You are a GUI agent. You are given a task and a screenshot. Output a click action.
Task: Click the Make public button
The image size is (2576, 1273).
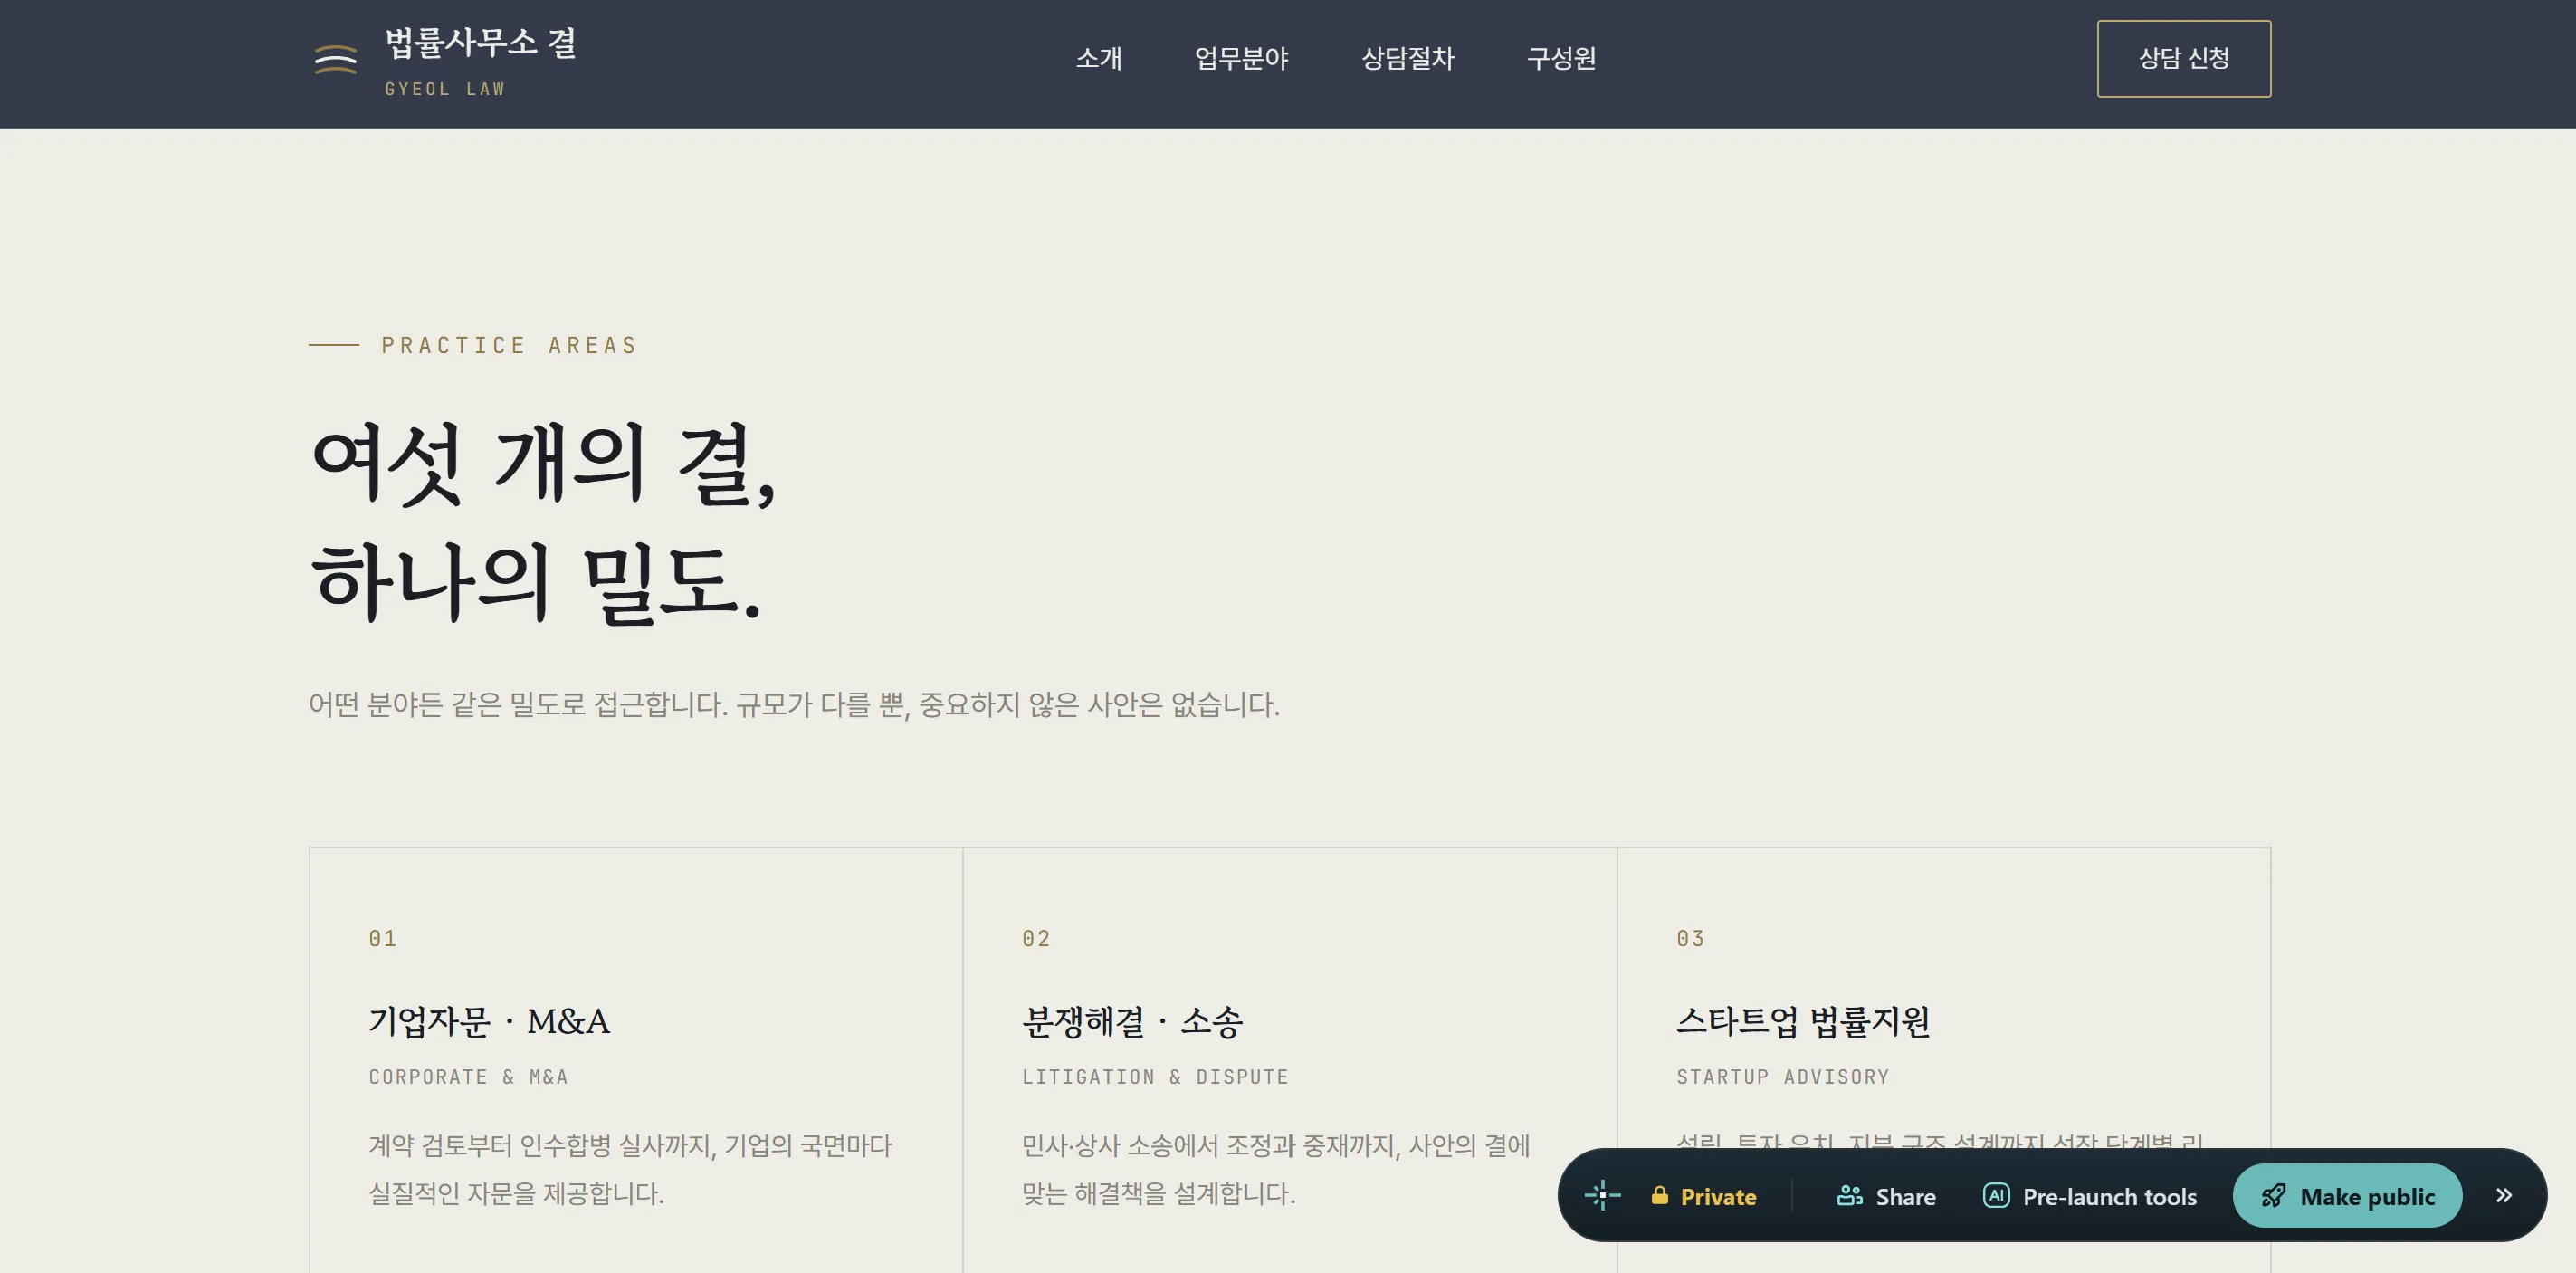[x=2347, y=1196]
